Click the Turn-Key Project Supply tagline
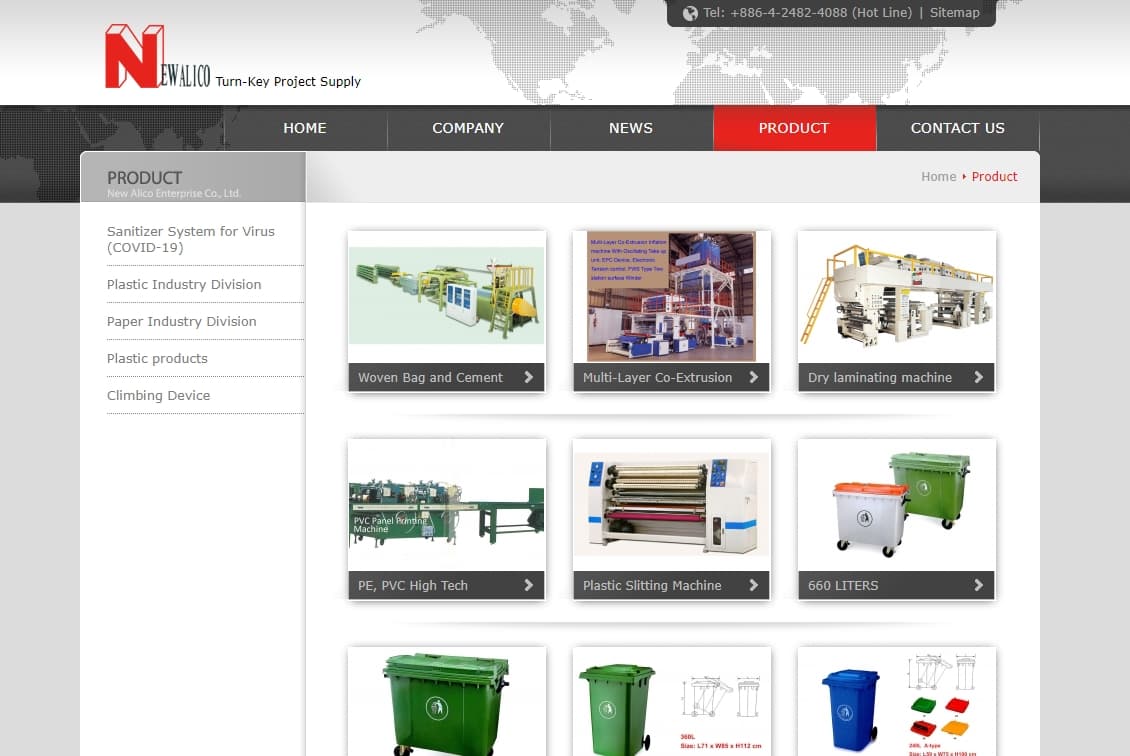 (x=288, y=81)
